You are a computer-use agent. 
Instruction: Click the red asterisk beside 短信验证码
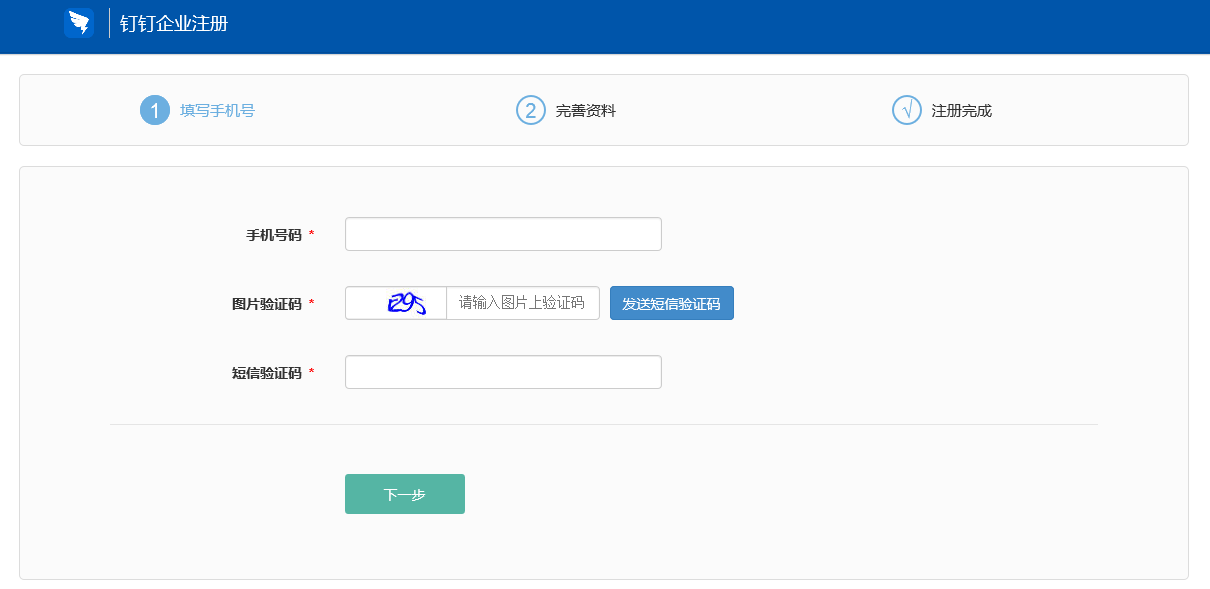click(311, 372)
